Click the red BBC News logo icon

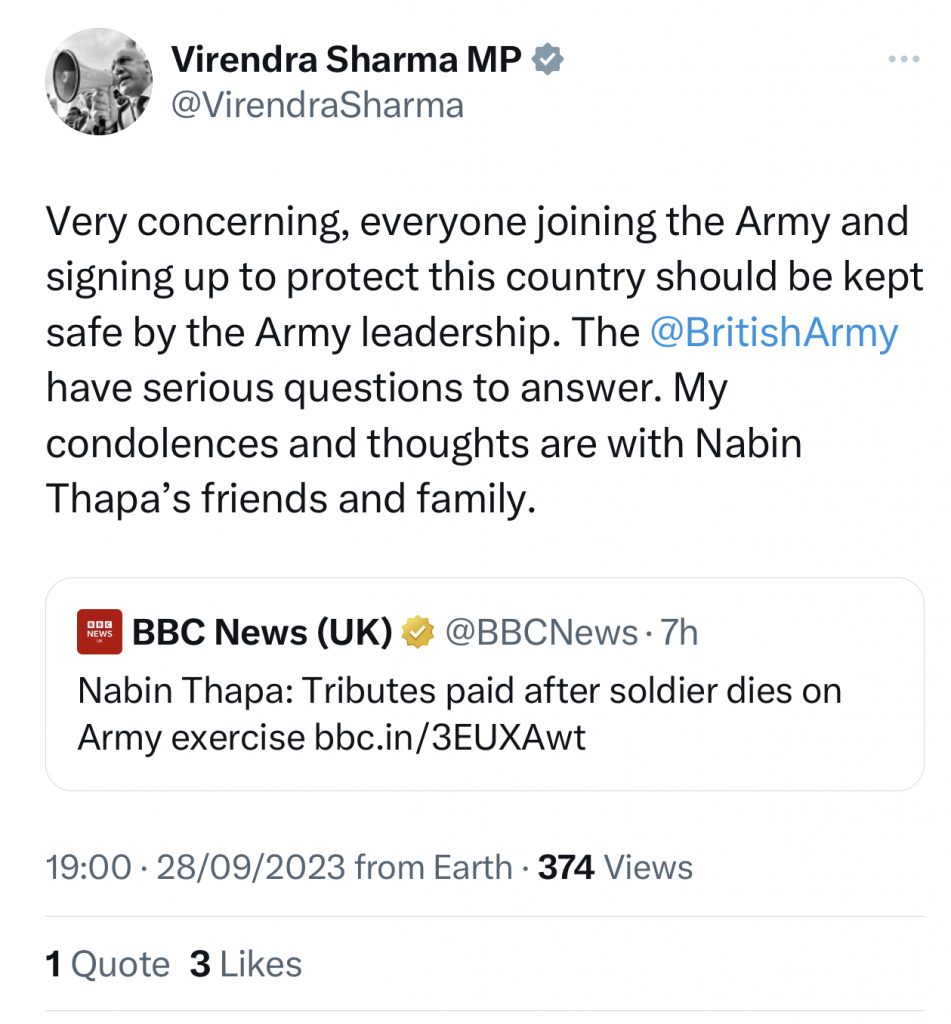pyautogui.click(x=99, y=631)
